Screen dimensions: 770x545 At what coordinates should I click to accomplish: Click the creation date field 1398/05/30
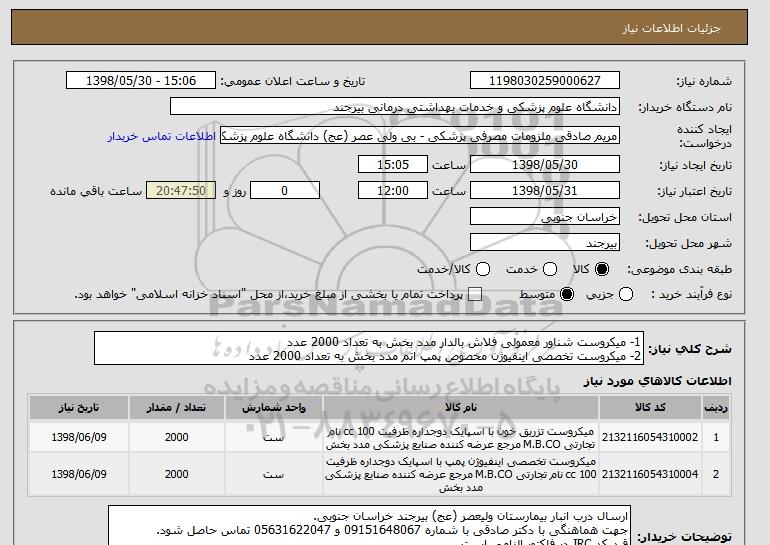tap(545, 164)
